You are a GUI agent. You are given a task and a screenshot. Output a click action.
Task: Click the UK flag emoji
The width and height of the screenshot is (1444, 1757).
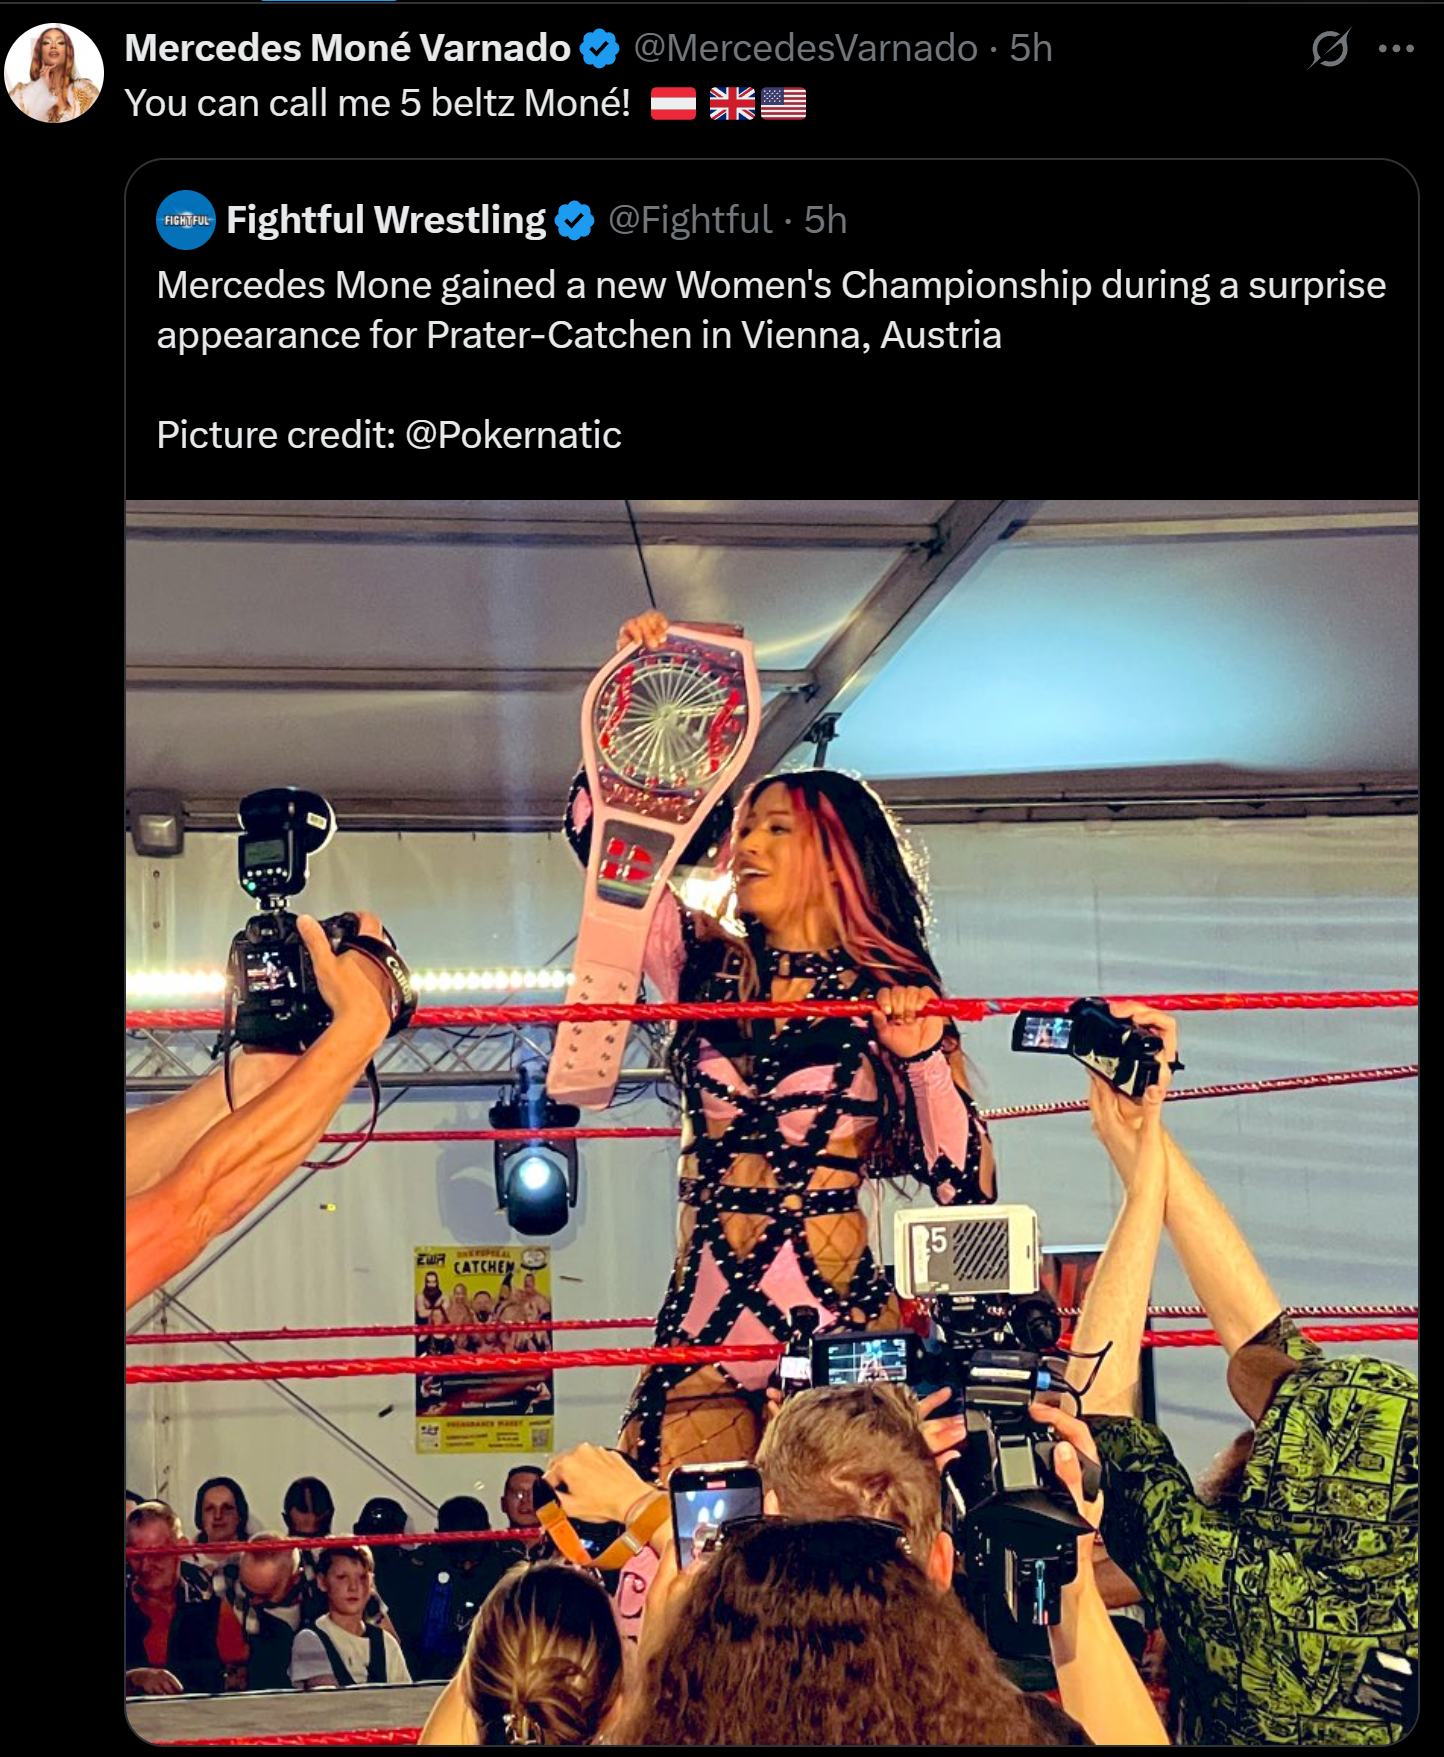[732, 103]
